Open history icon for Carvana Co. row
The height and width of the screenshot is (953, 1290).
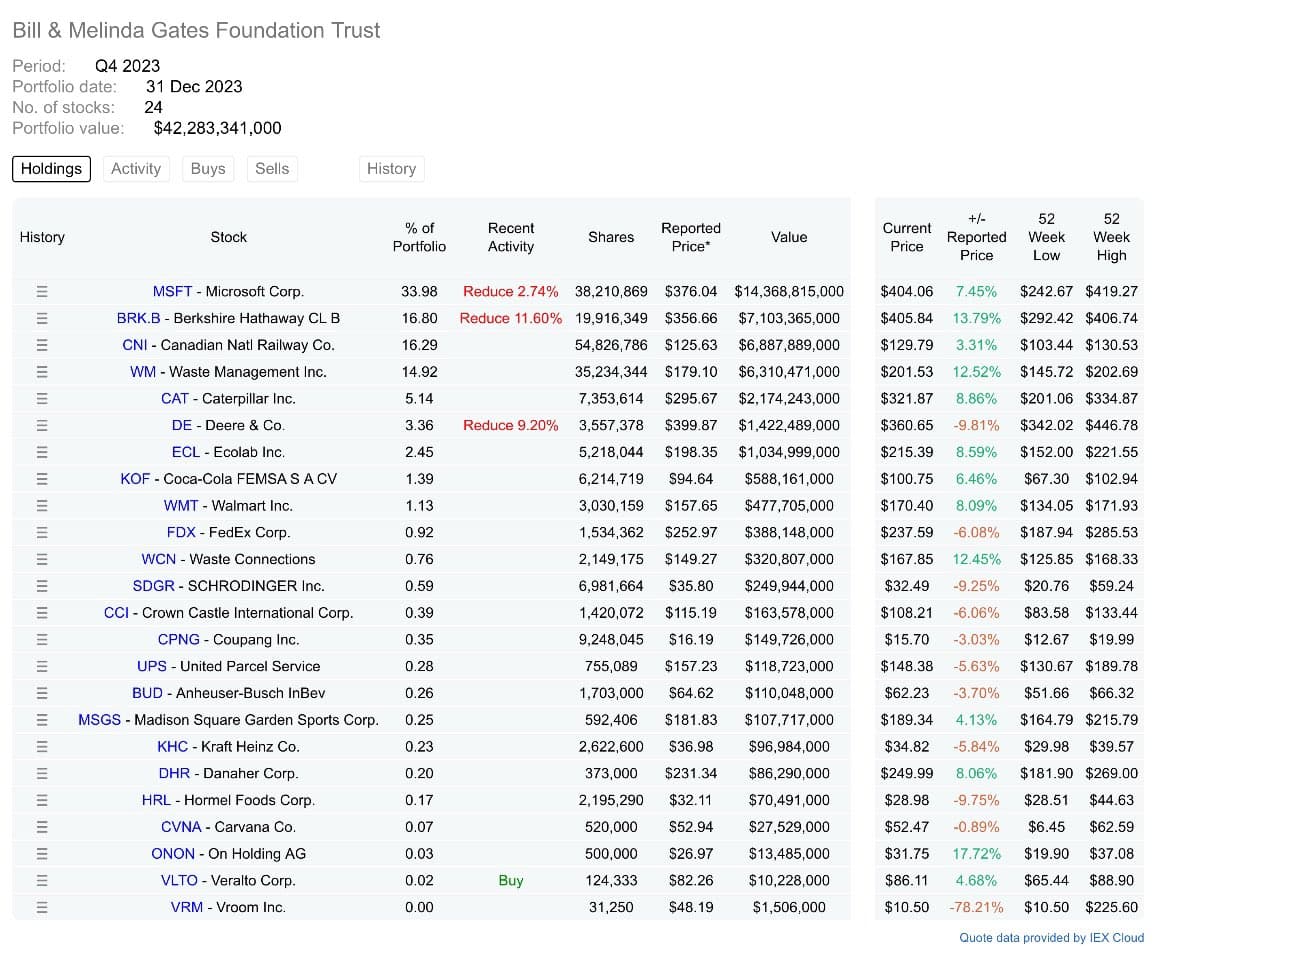coord(42,827)
